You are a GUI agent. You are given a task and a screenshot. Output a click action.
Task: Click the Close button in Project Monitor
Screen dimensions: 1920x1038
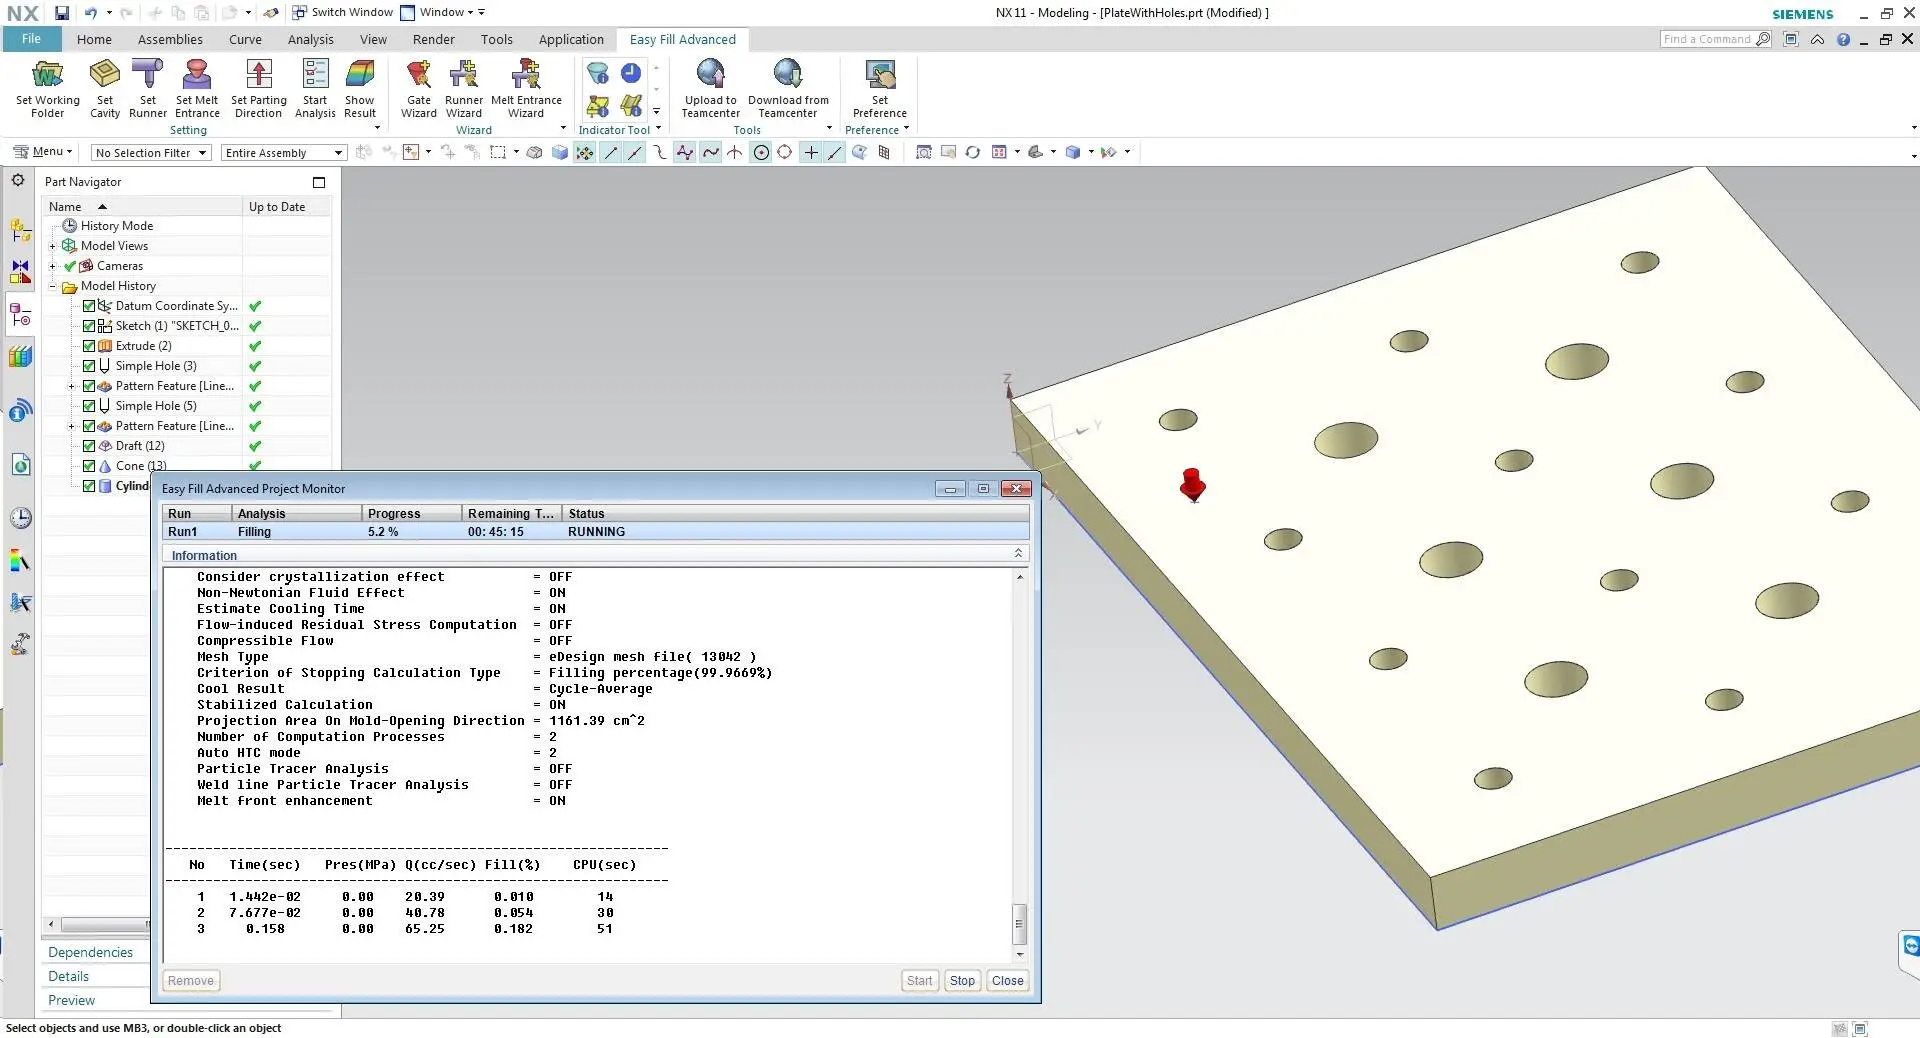(1007, 981)
